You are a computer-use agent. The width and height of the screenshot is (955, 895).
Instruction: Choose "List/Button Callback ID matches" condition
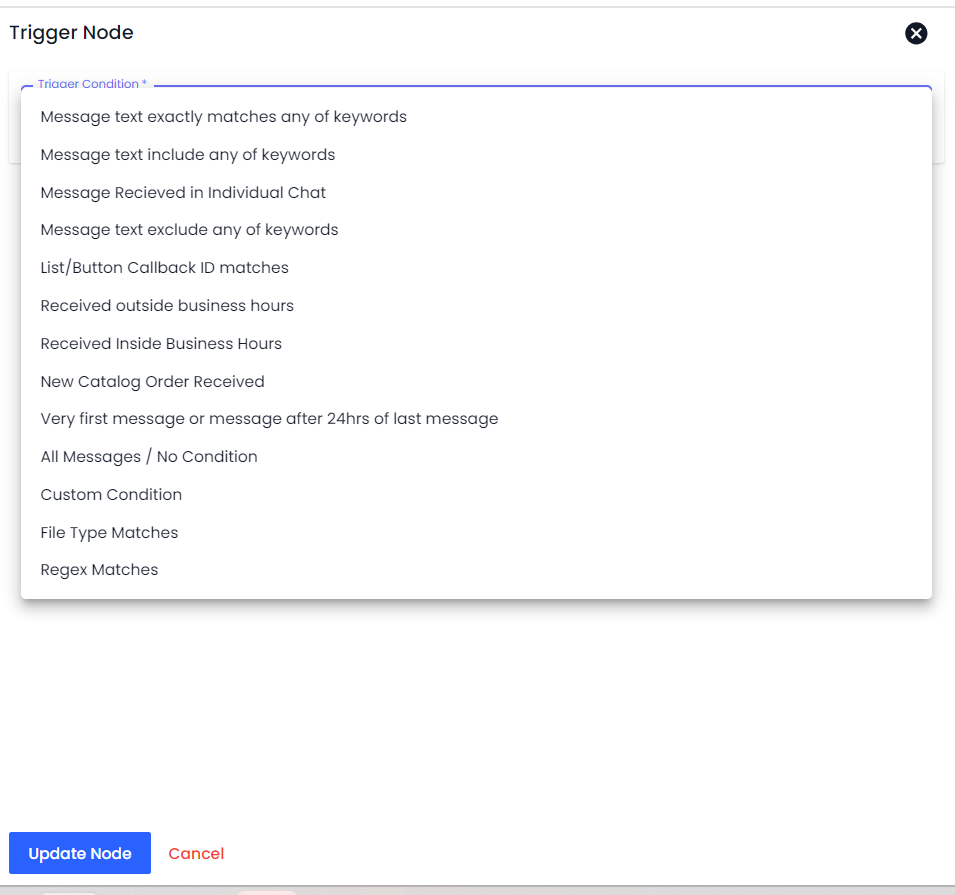pyautogui.click(x=164, y=268)
